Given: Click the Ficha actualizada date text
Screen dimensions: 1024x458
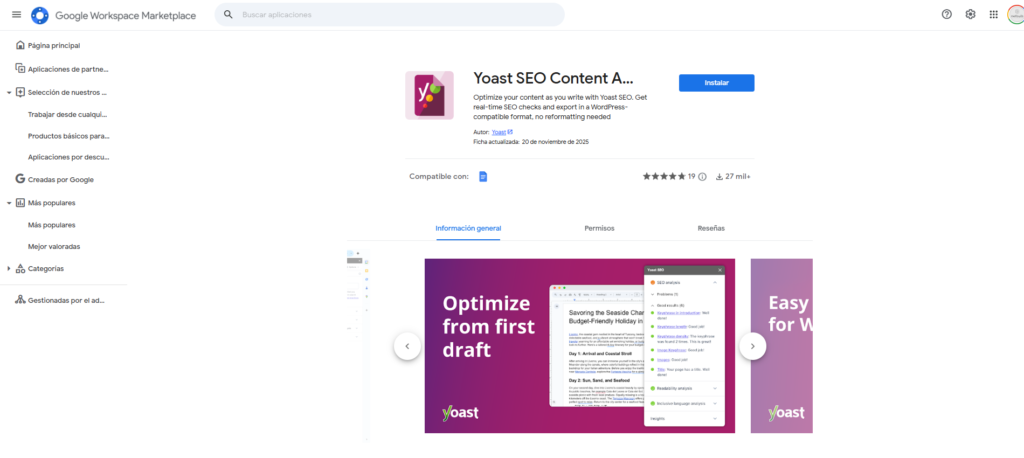Looking at the screenshot, I should click(x=531, y=142).
